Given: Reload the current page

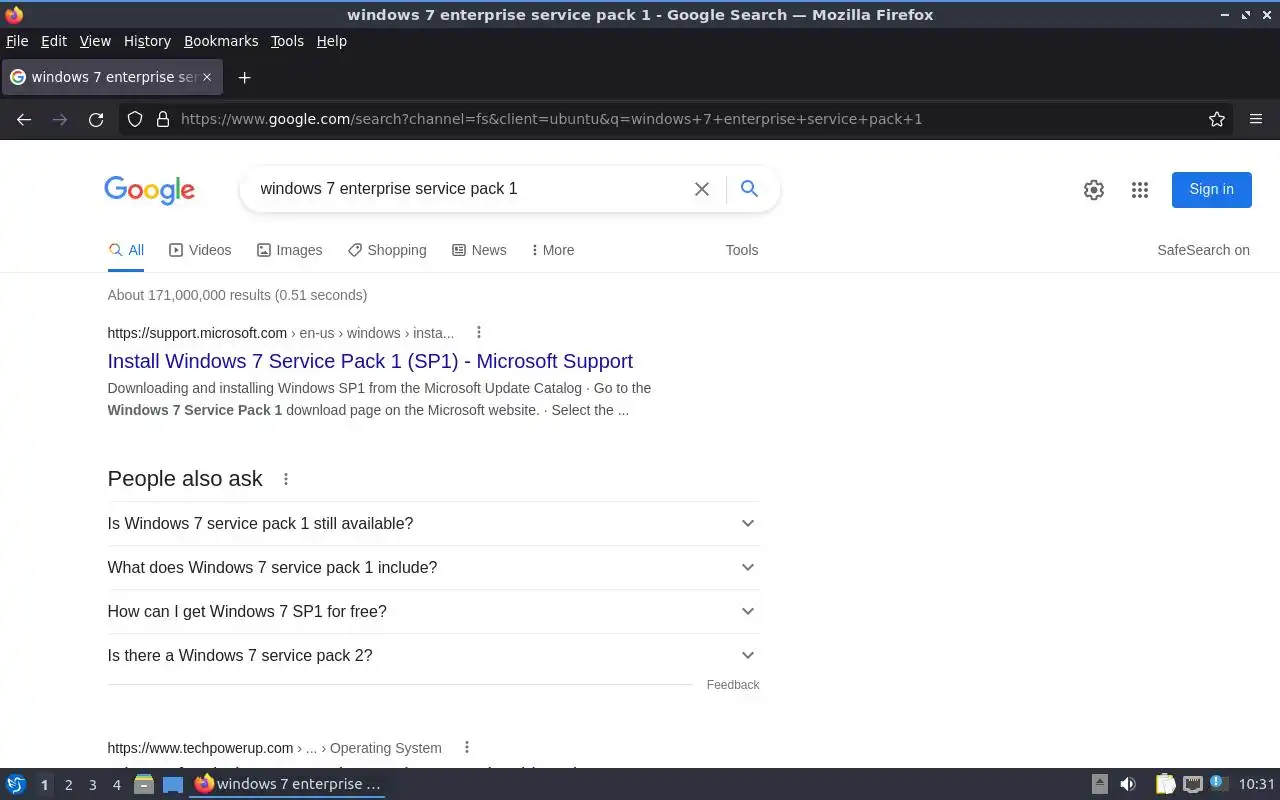Looking at the screenshot, I should click(96, 119).
